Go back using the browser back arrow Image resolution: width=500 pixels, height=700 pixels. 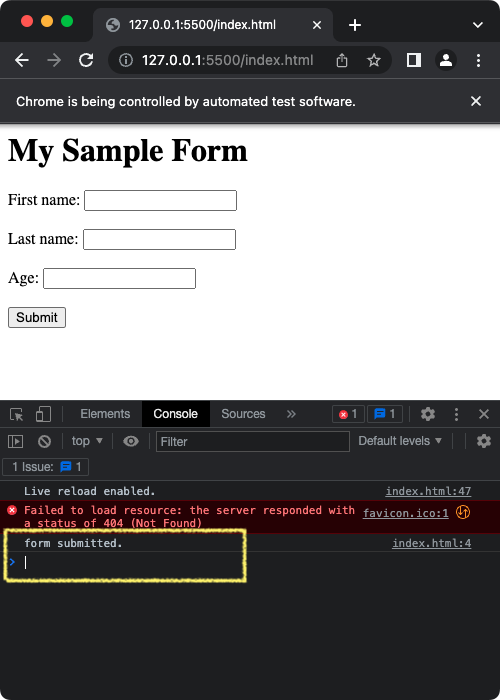tap(21, 60)
